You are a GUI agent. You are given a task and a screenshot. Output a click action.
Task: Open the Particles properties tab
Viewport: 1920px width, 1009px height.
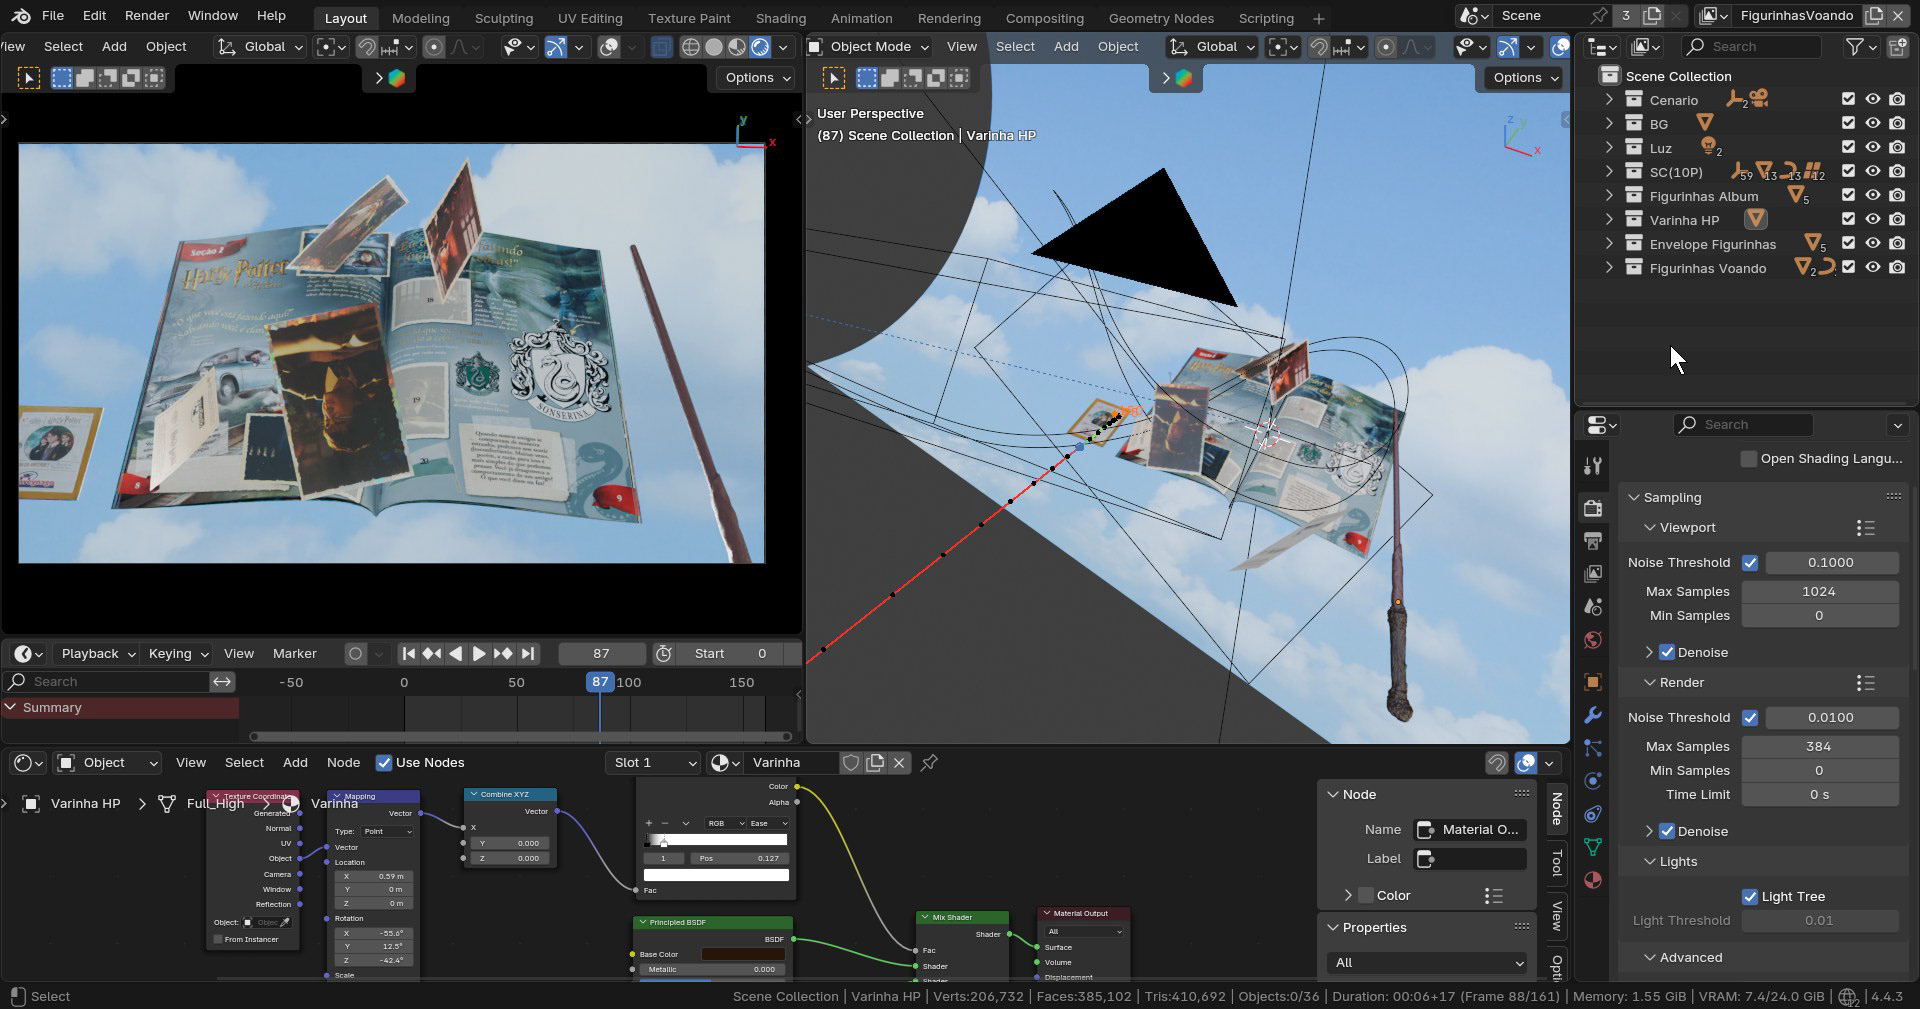coord(1593,748)
